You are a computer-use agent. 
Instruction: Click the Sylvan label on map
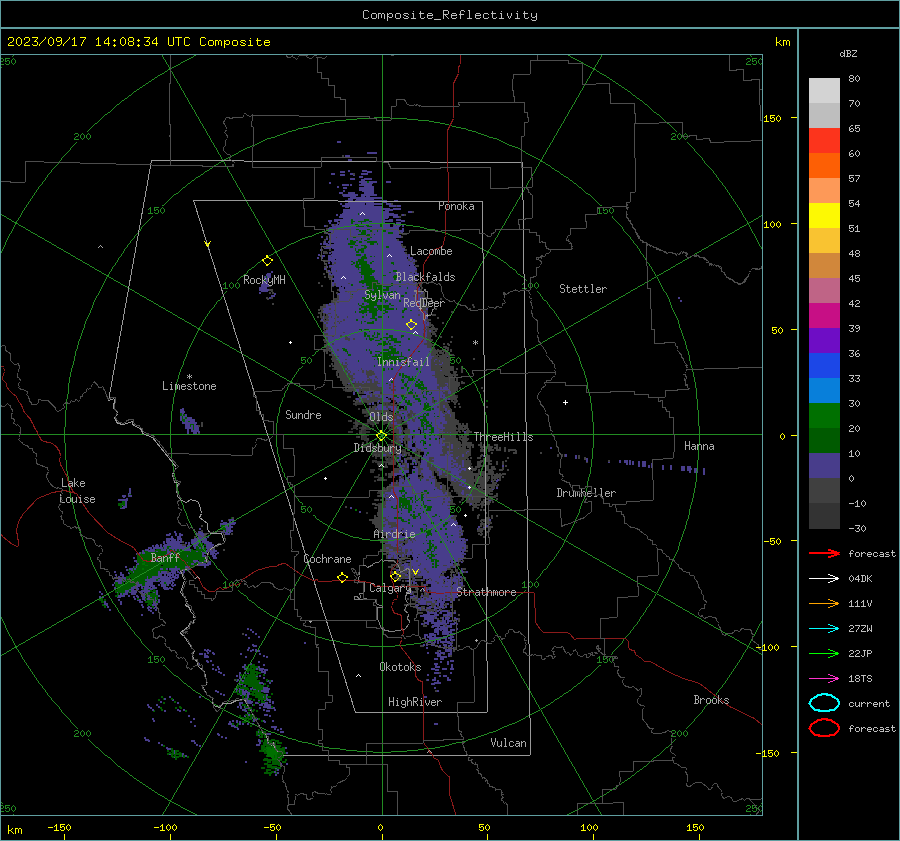pos(382,295)
